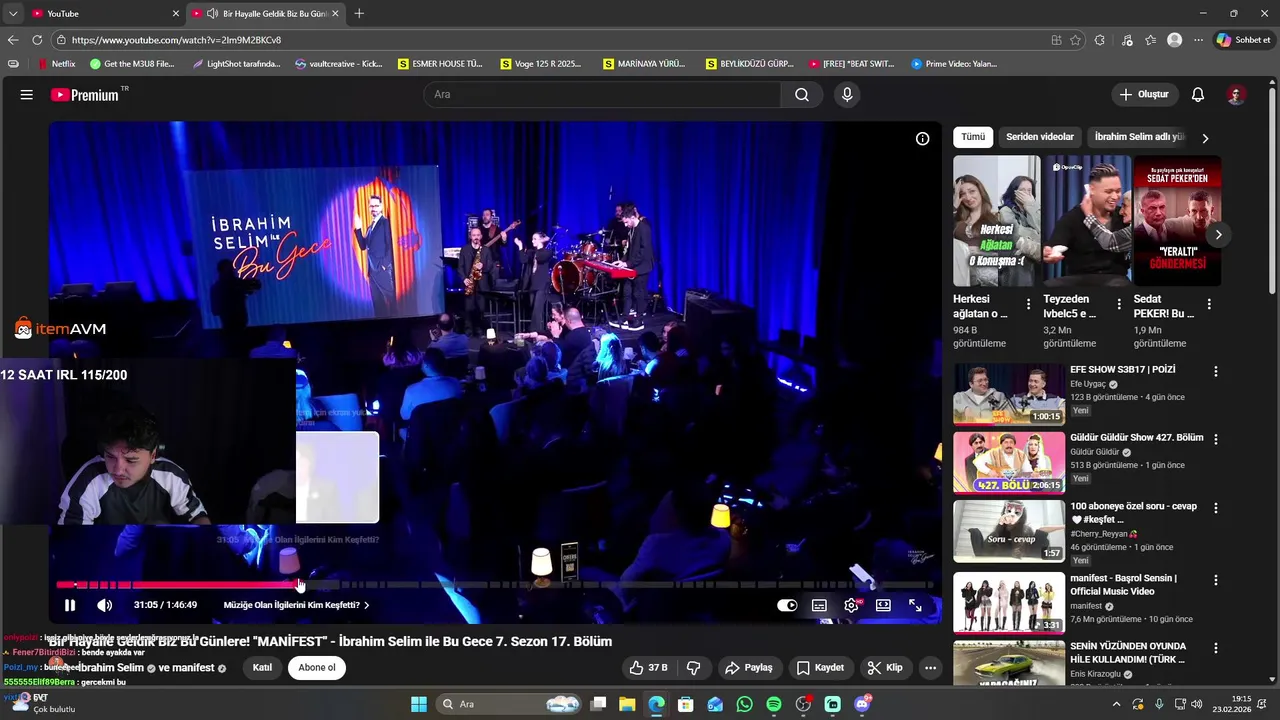Like the video (37 B)
The width and height of the screenshot is (1280, 720).
[x=647, y=668]
